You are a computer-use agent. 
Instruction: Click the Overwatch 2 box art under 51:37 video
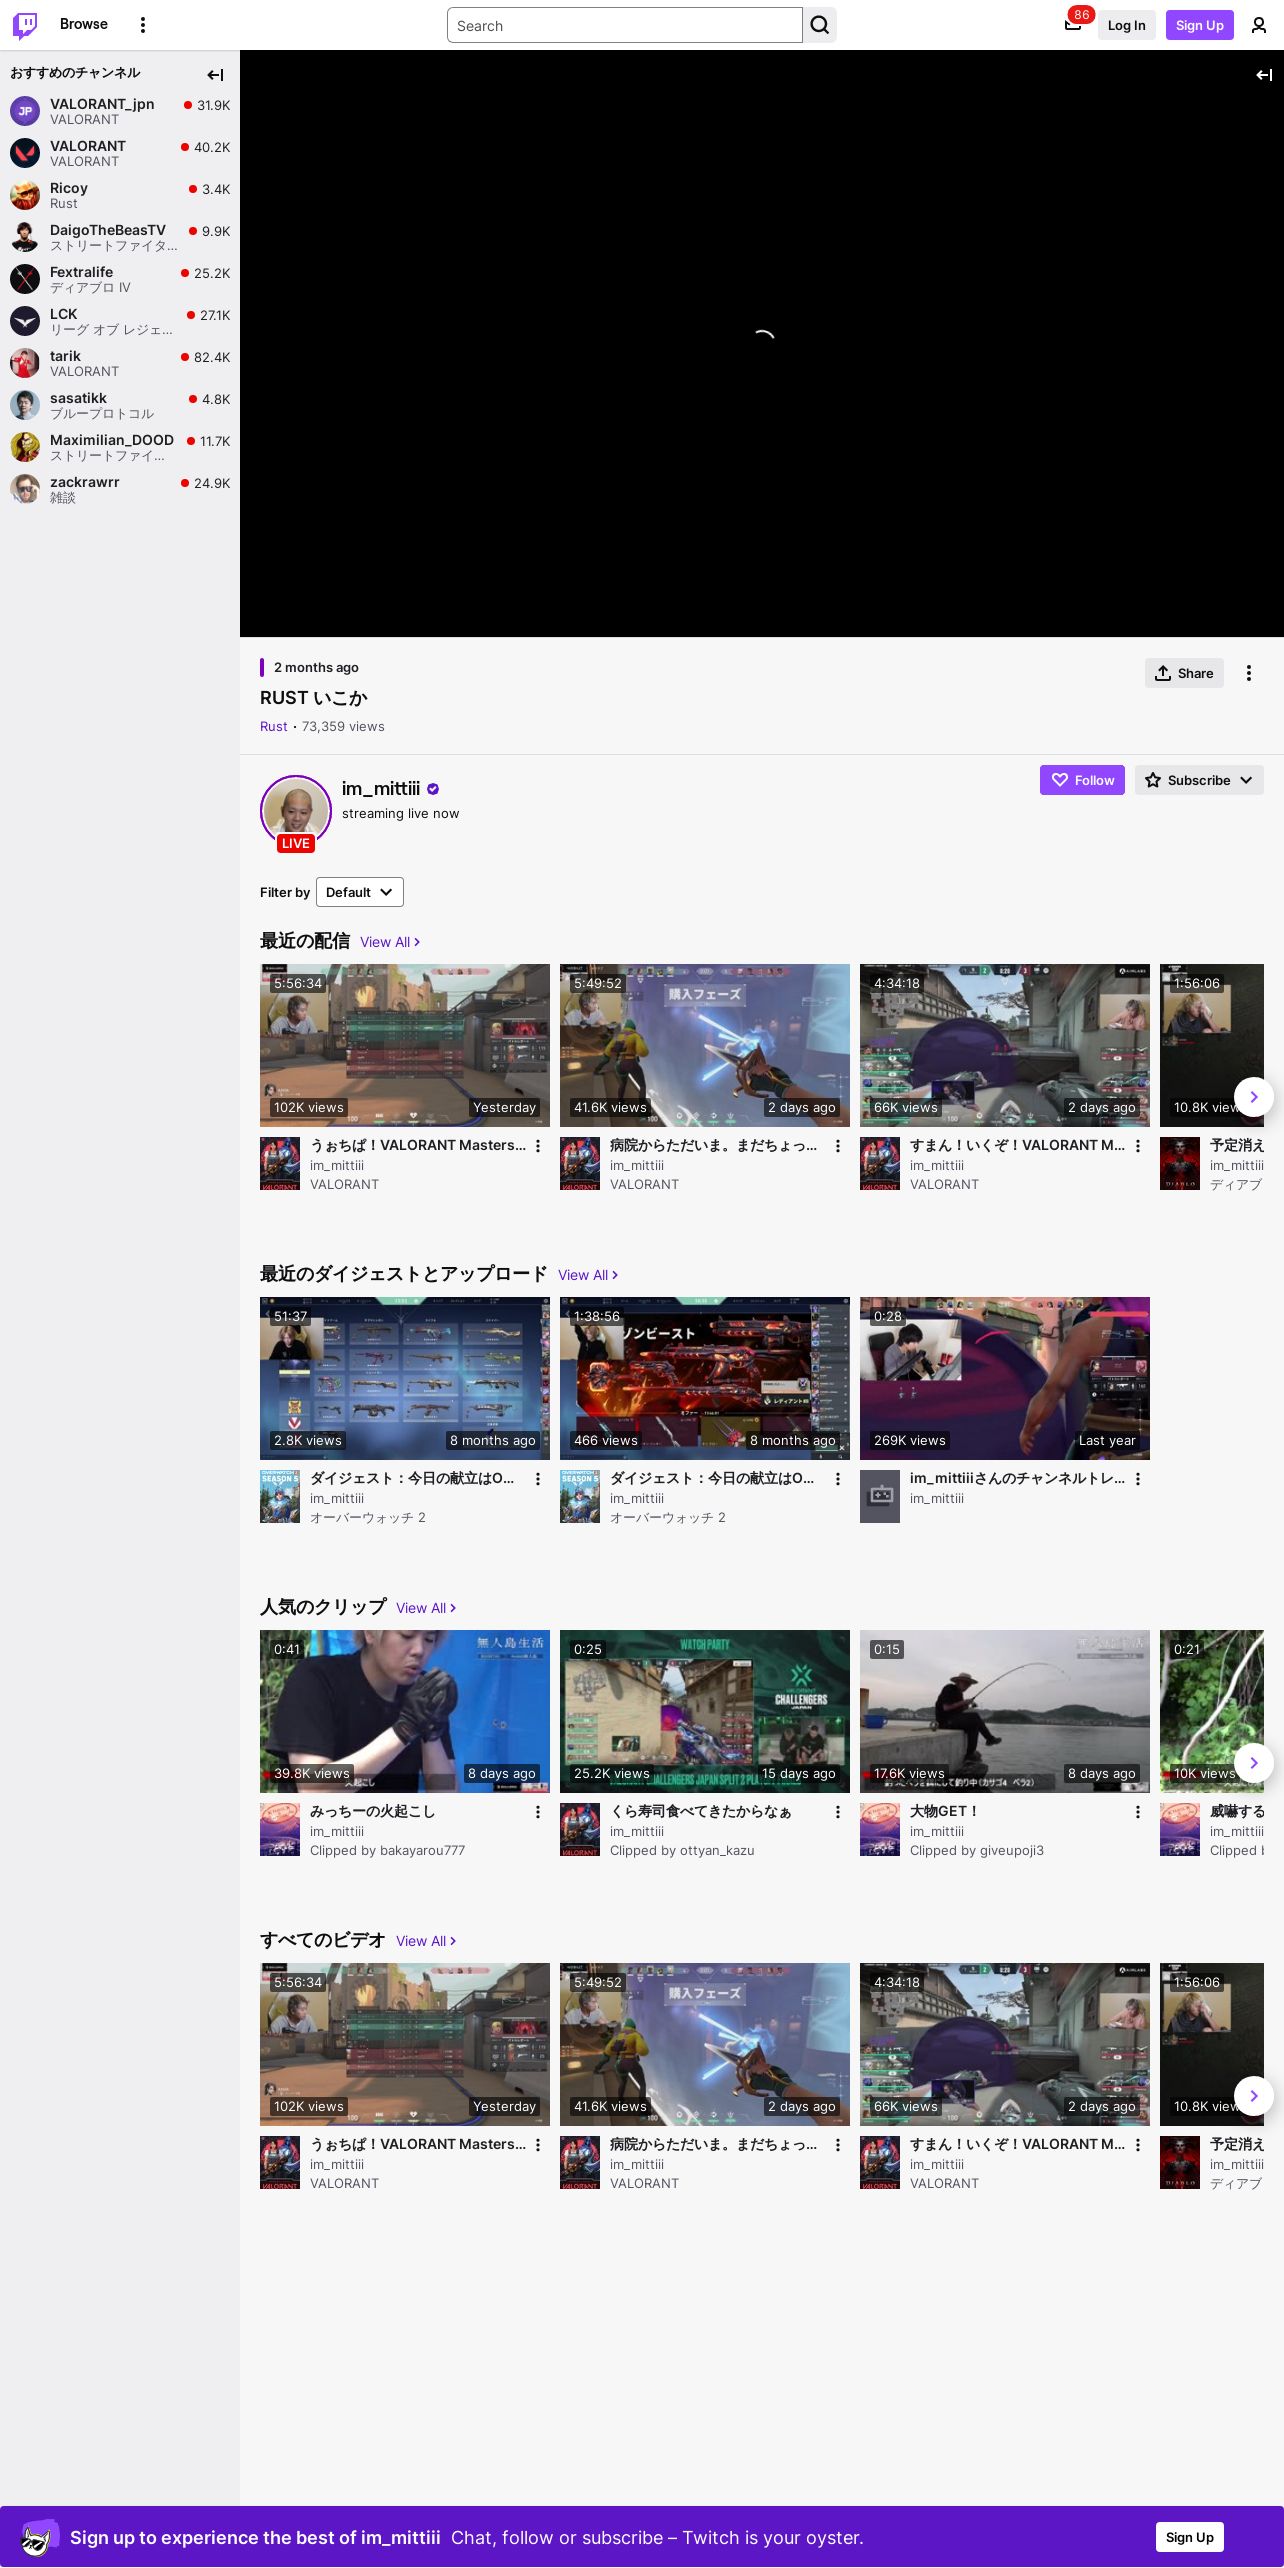coord(280,1496)
